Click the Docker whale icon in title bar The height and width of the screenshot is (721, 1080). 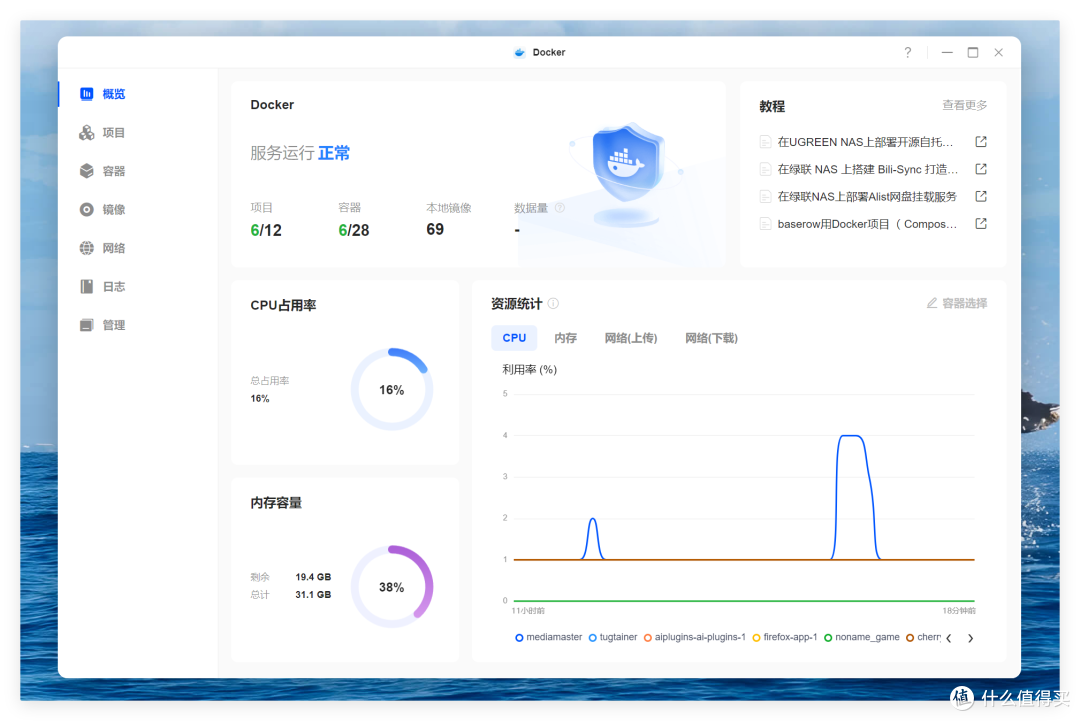(x=520, y=52)
